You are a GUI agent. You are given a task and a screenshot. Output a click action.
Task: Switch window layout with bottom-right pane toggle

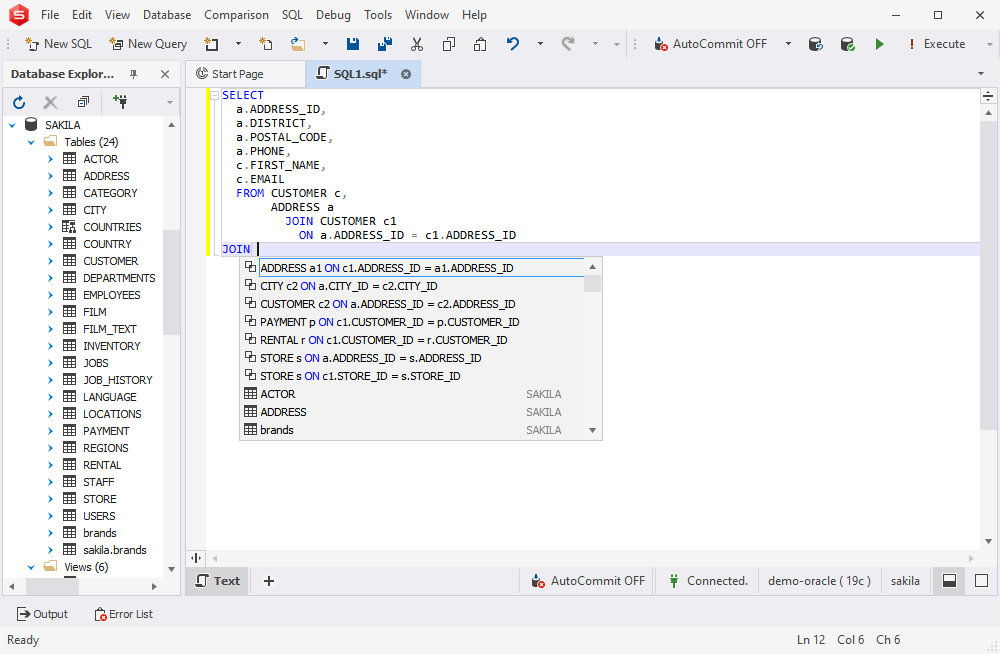(948, 580)
